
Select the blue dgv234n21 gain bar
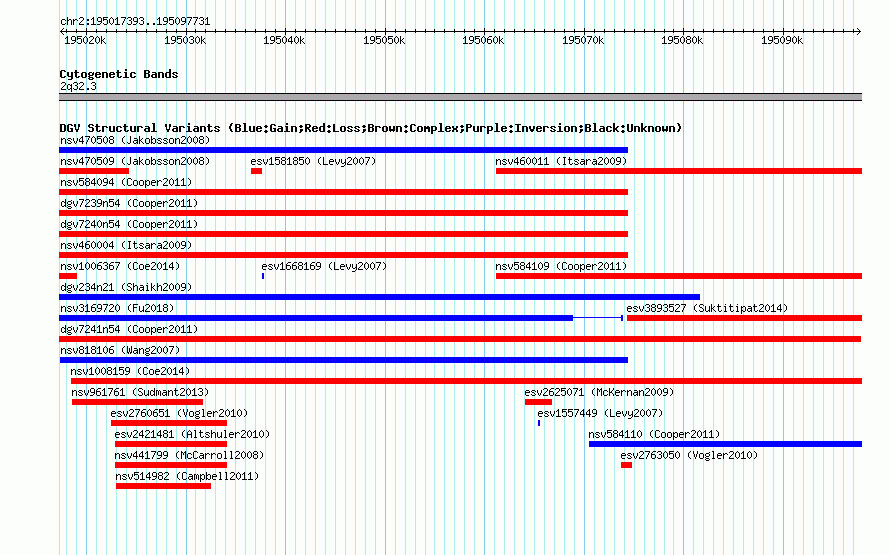pos(380,297)
